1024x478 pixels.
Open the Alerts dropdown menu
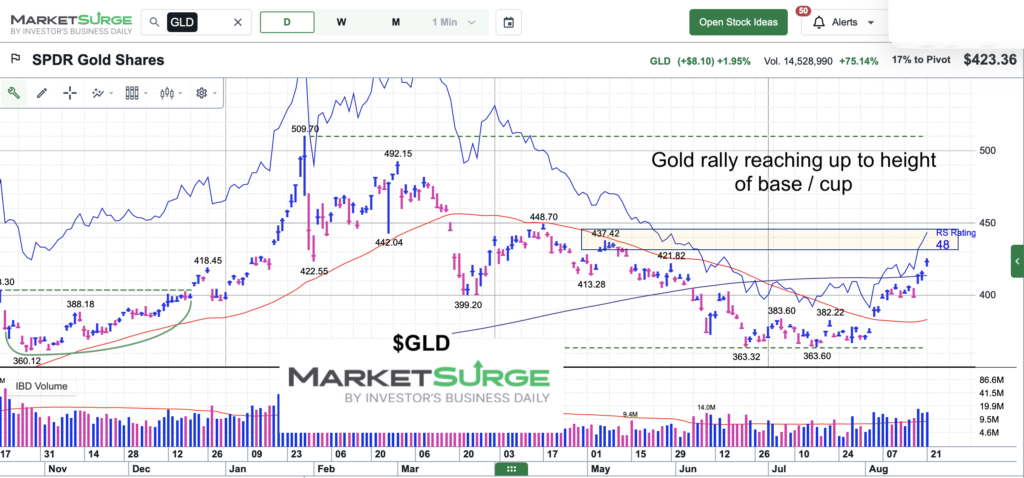(x=844, y=22)
